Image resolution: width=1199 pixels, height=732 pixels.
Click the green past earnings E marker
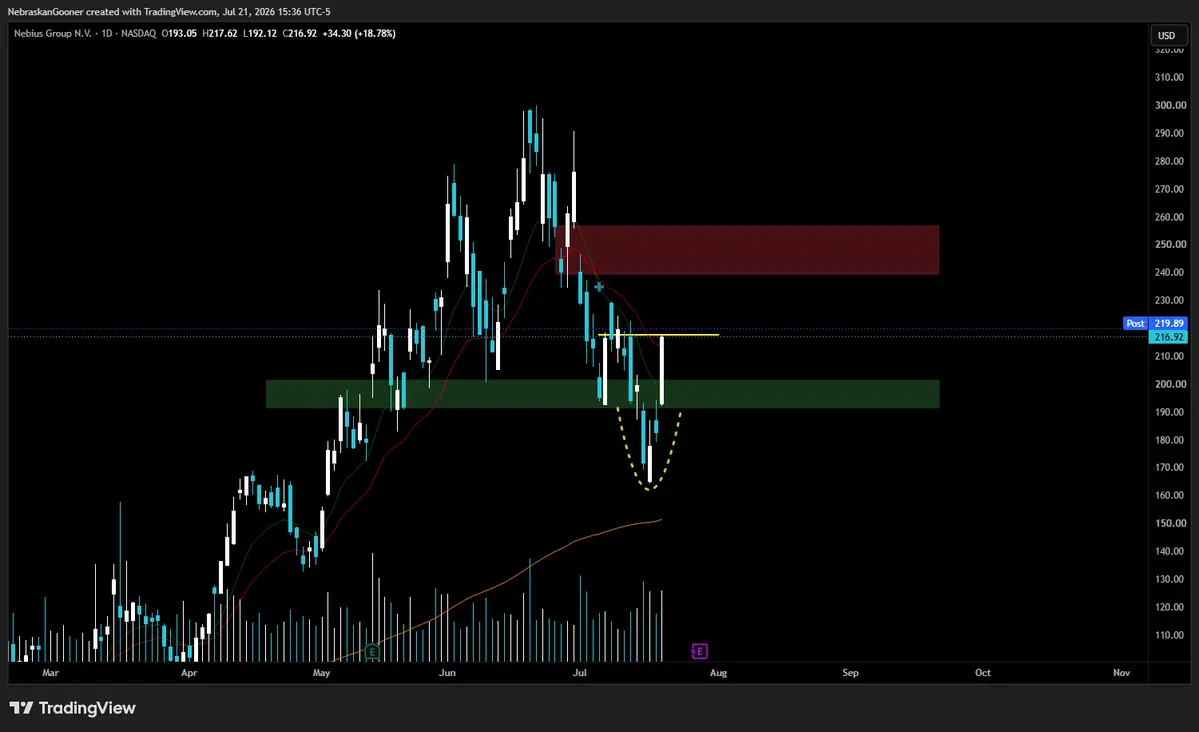372,652
